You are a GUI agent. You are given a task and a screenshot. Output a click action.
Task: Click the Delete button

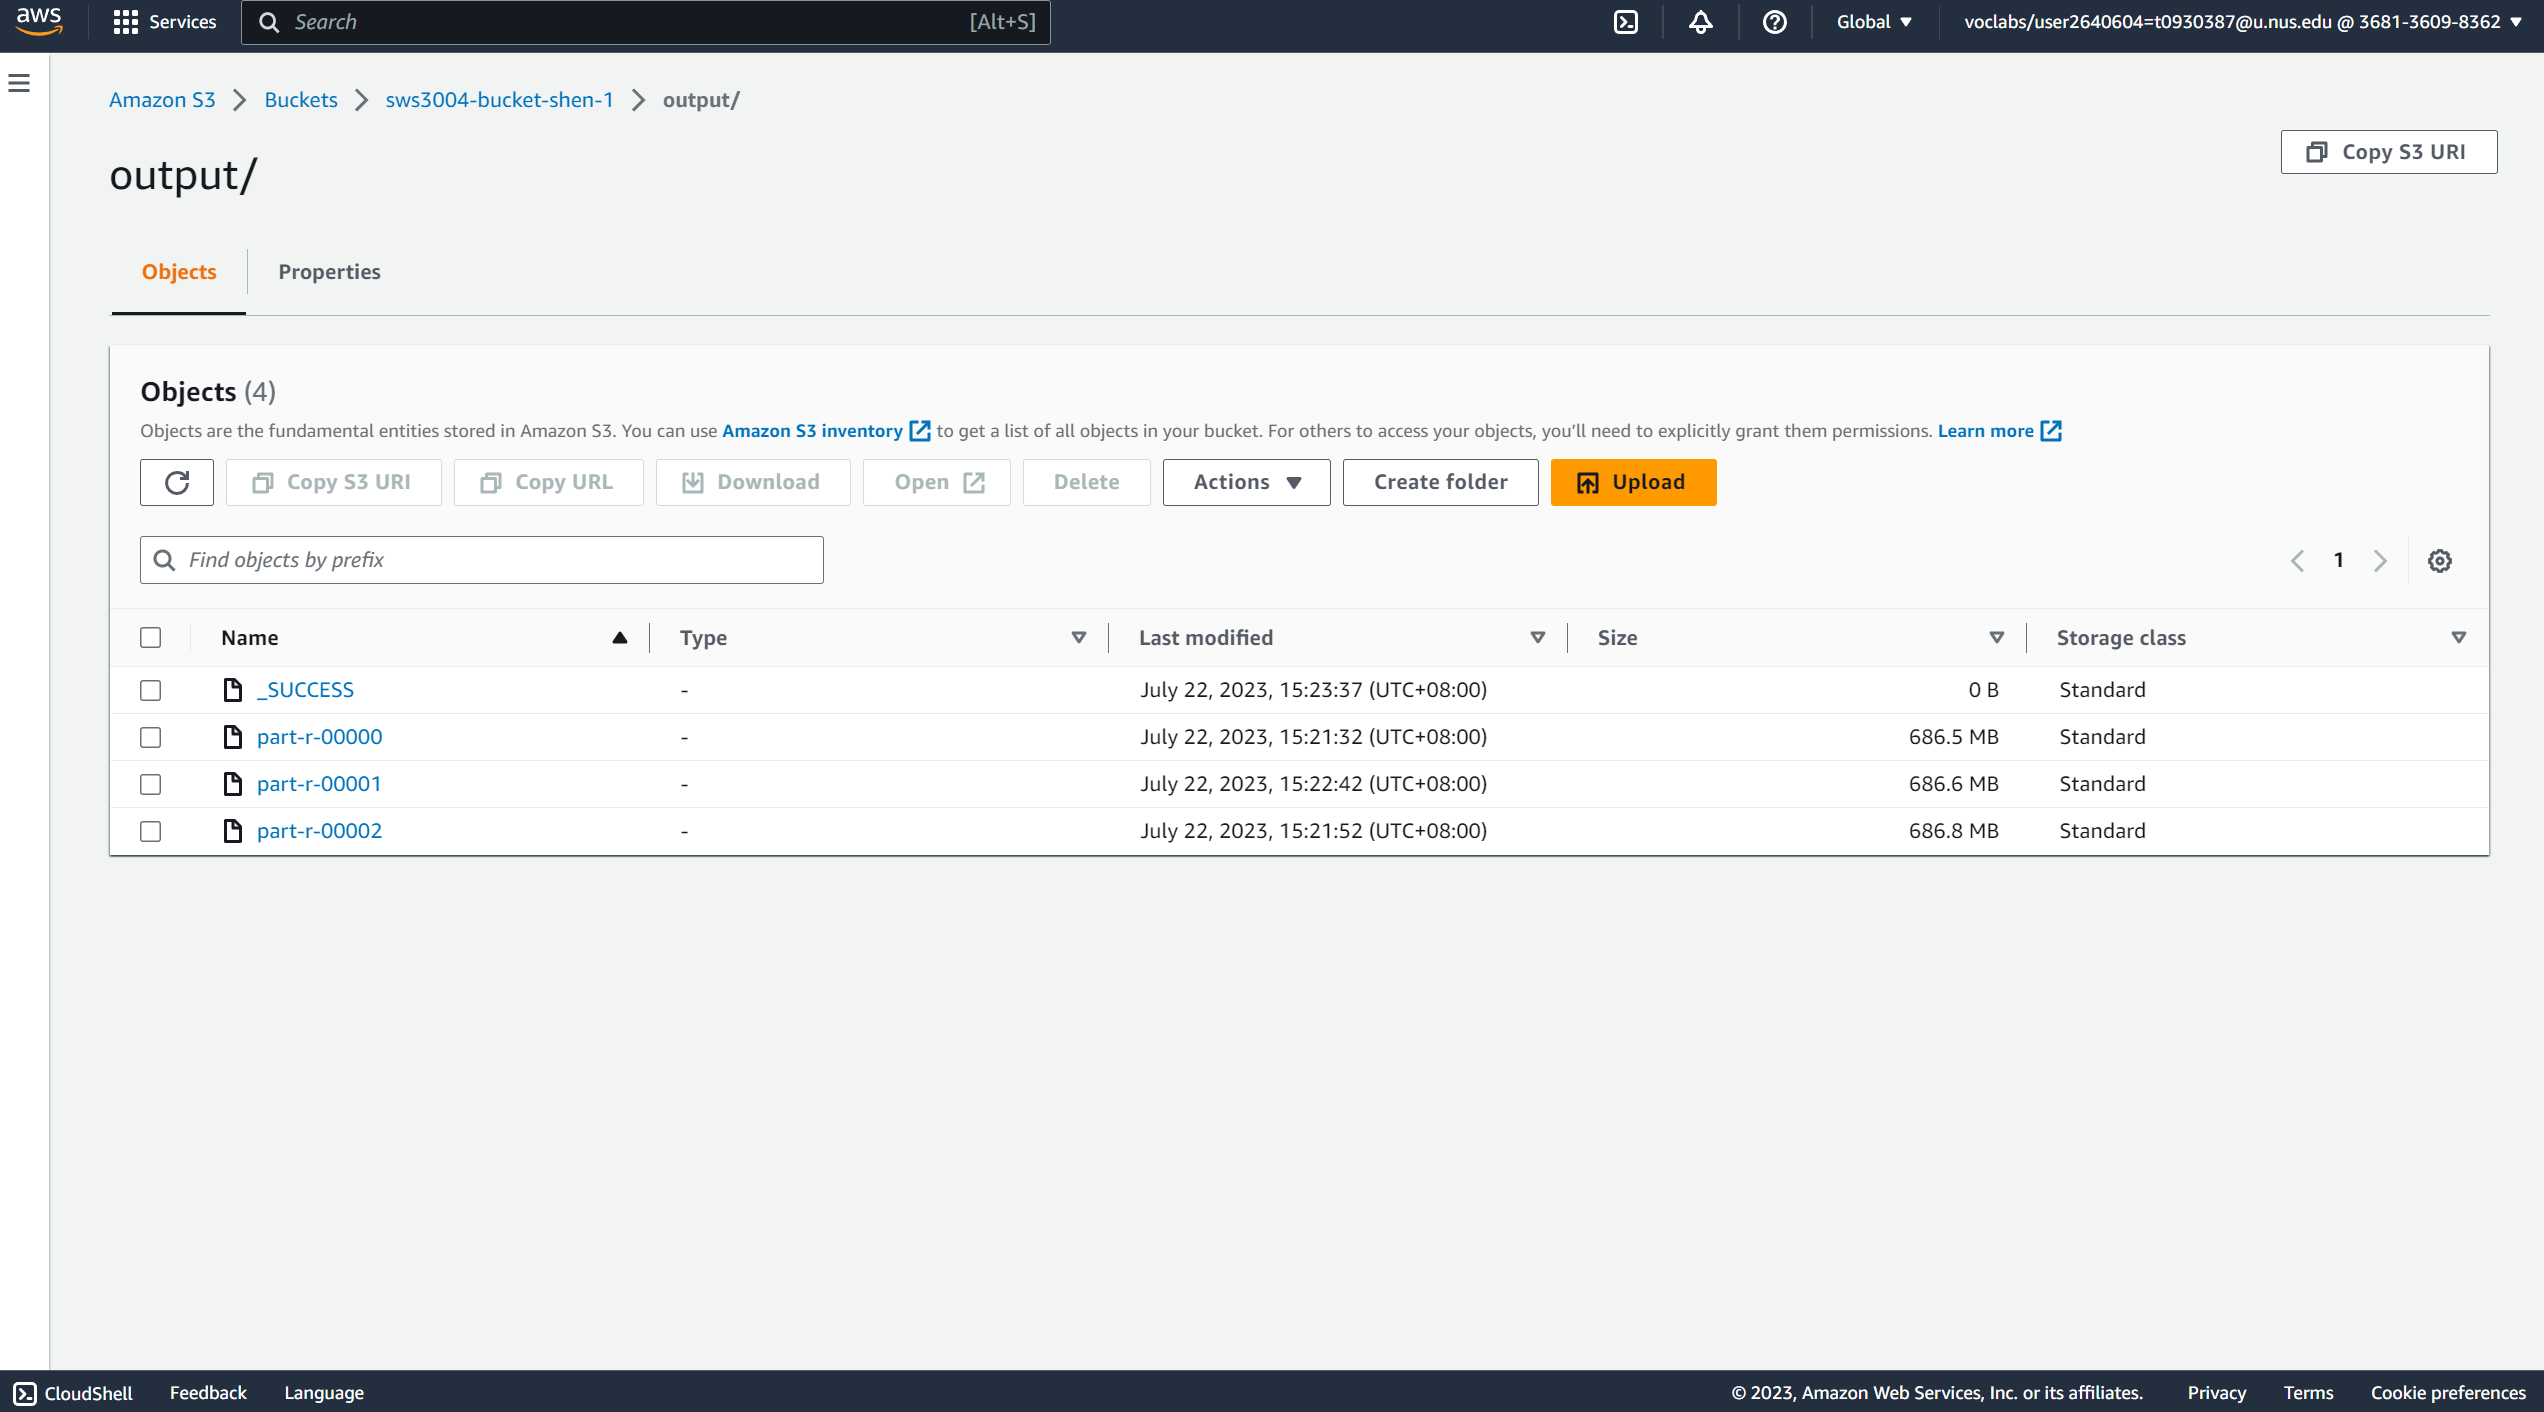[x=1086, y=483]
